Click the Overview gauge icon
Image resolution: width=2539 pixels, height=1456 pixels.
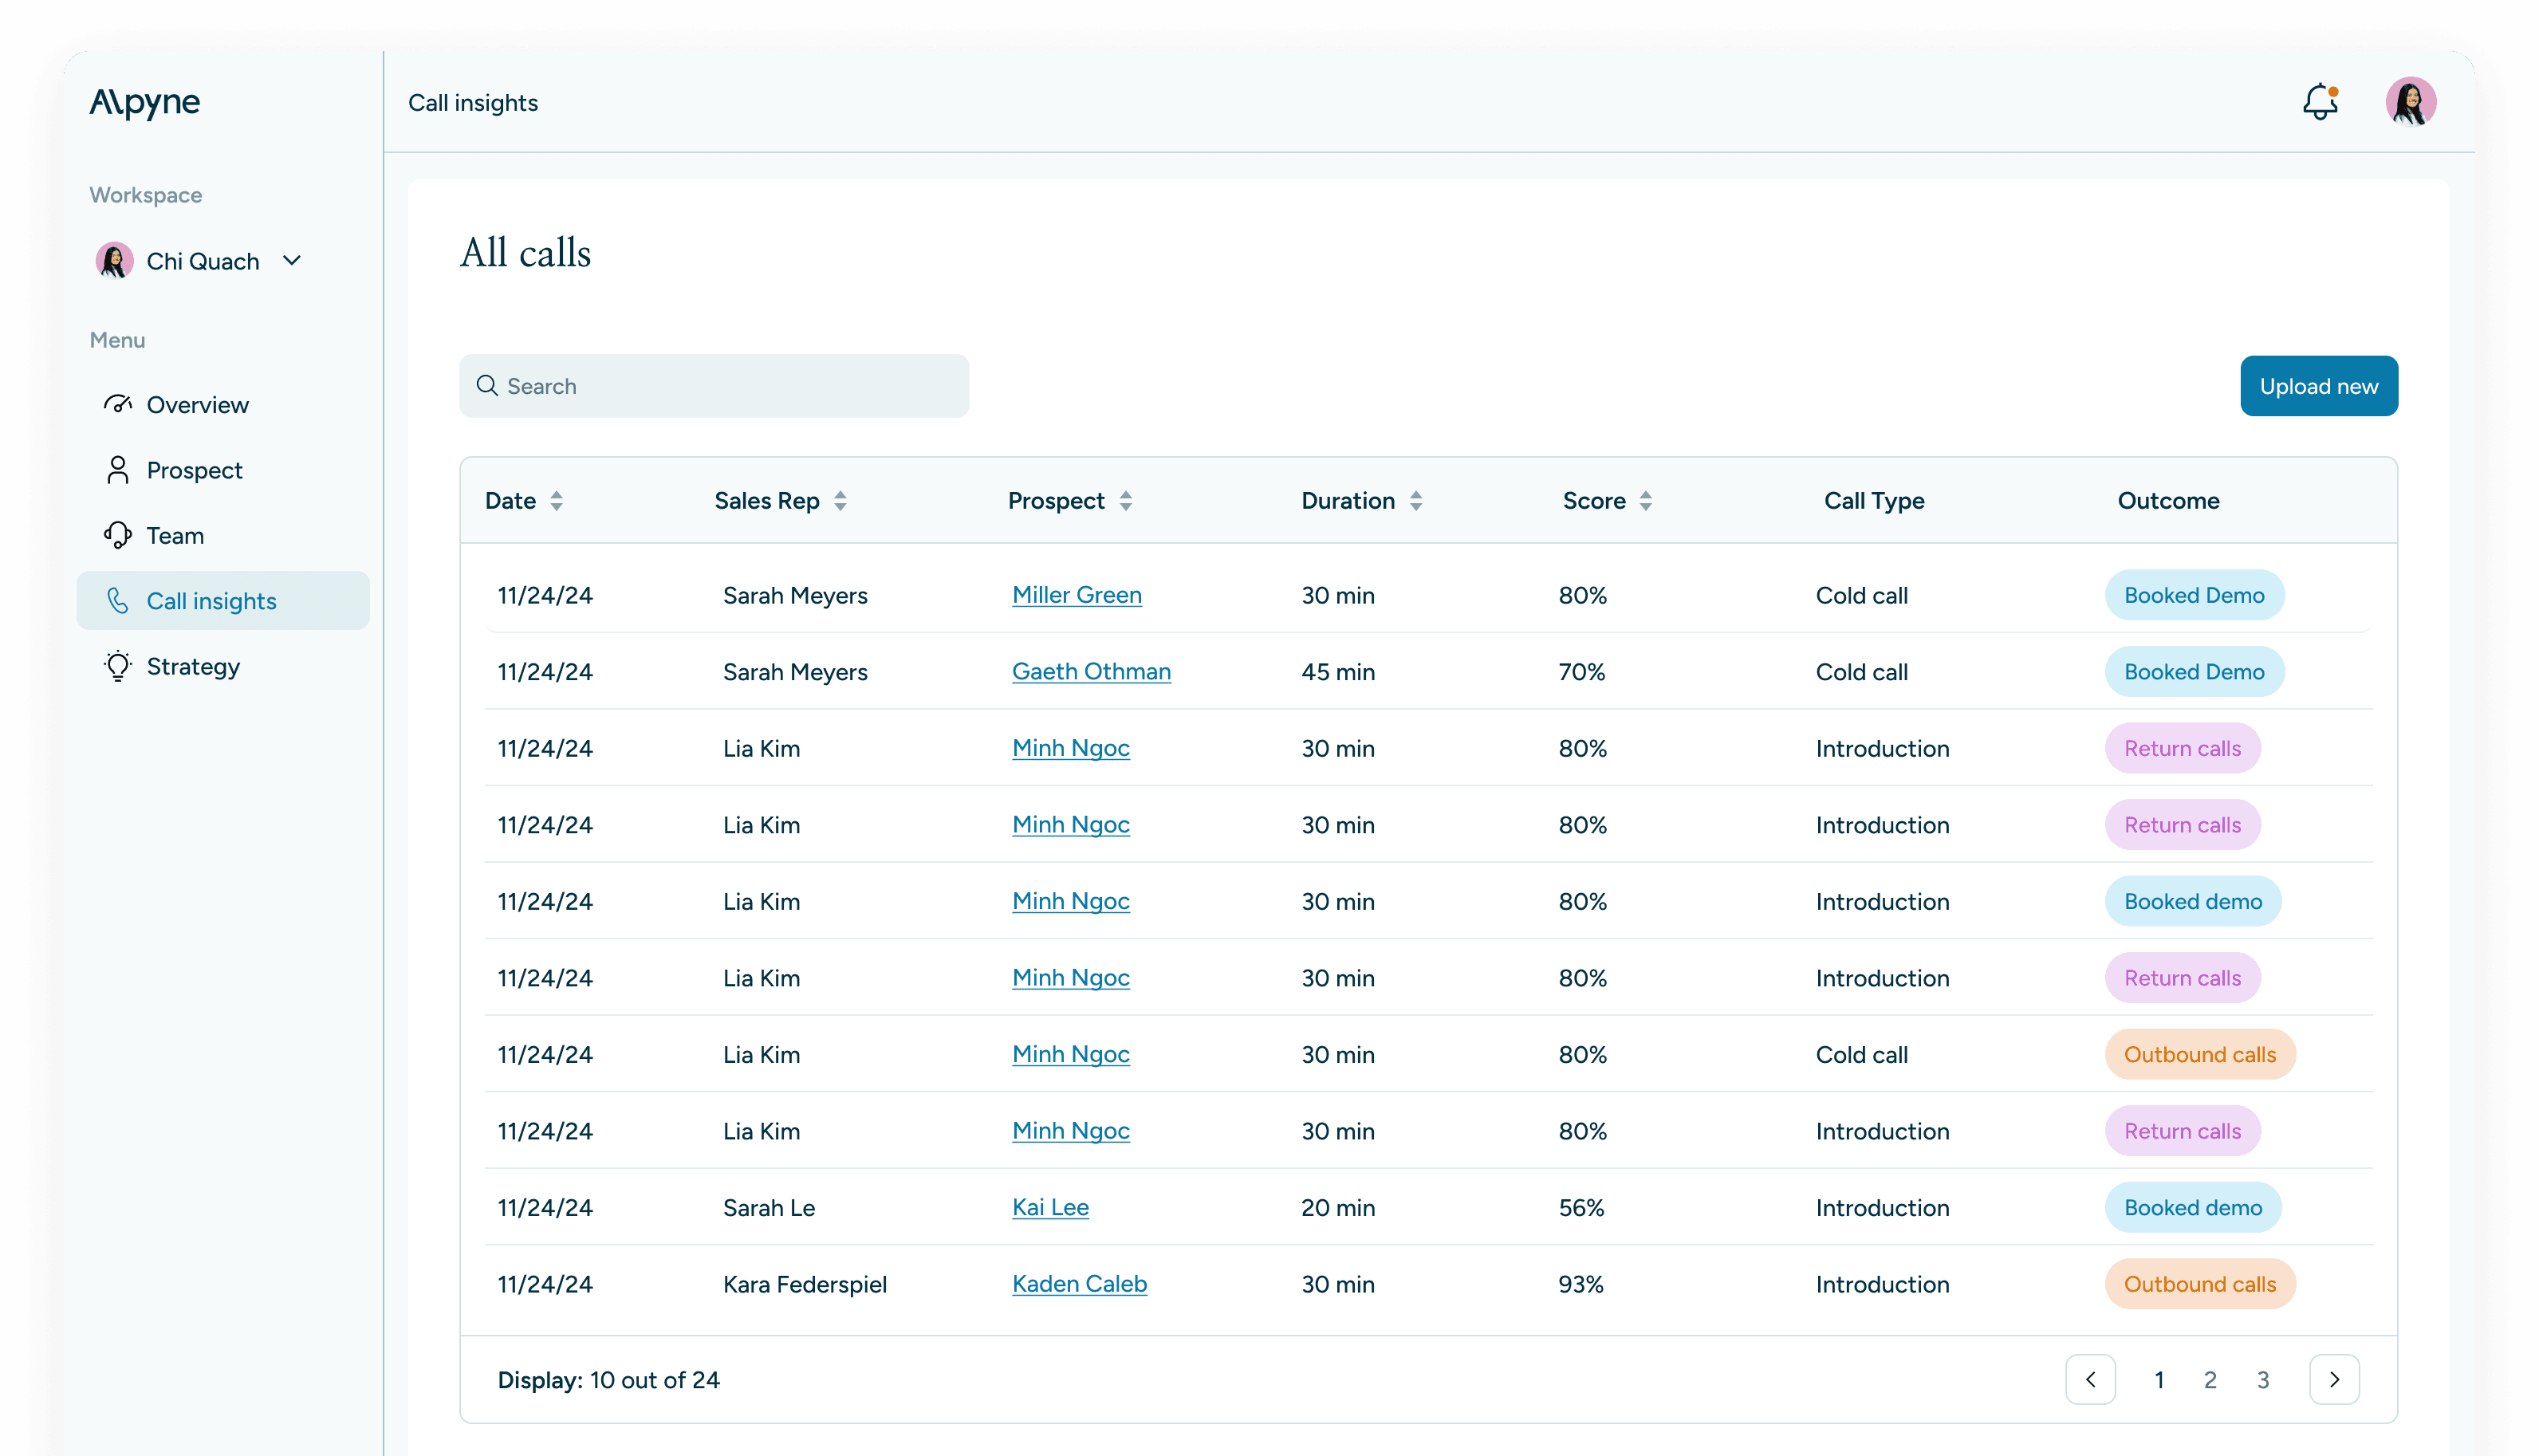click(117, 405)
